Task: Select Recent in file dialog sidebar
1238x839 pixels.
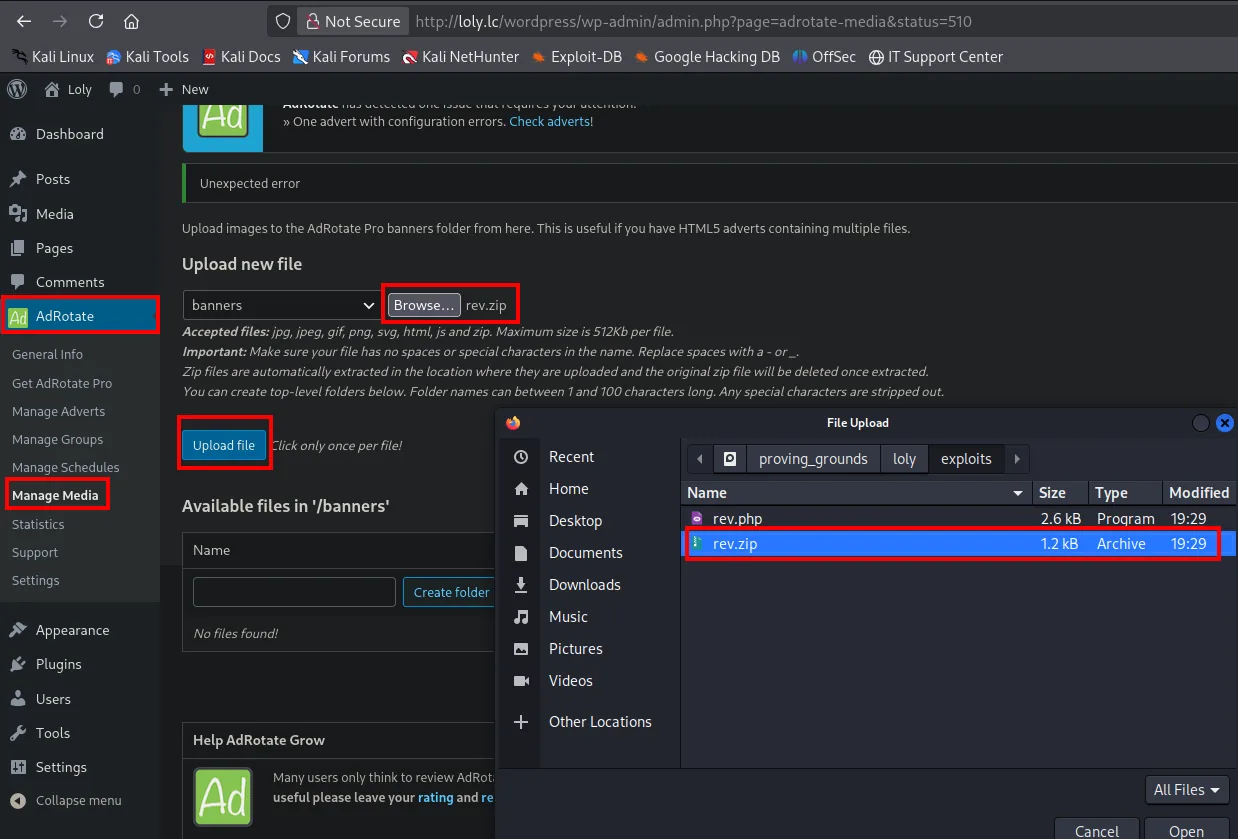Action: coord(589,457)
